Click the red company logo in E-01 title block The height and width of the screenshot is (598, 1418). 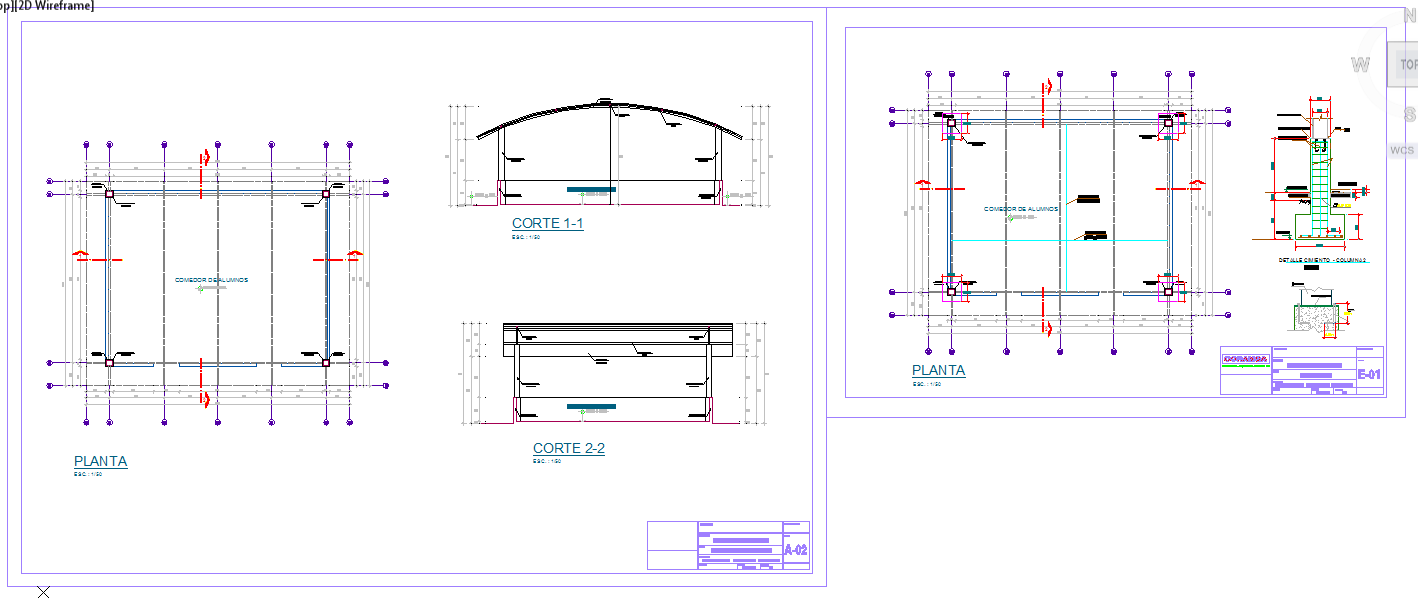click(x=1245, y=359)
